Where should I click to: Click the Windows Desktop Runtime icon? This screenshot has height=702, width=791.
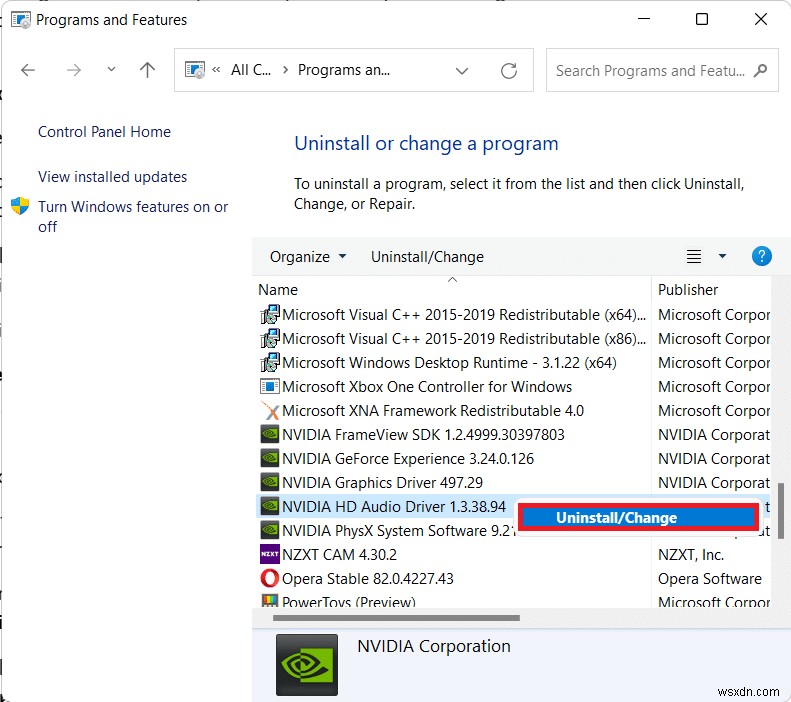click(x=269, y=363)
